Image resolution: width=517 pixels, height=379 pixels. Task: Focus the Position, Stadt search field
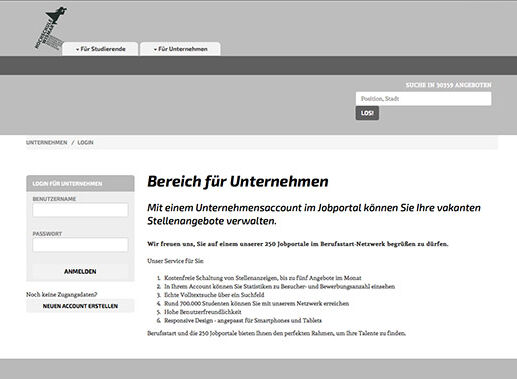[423, 99]
